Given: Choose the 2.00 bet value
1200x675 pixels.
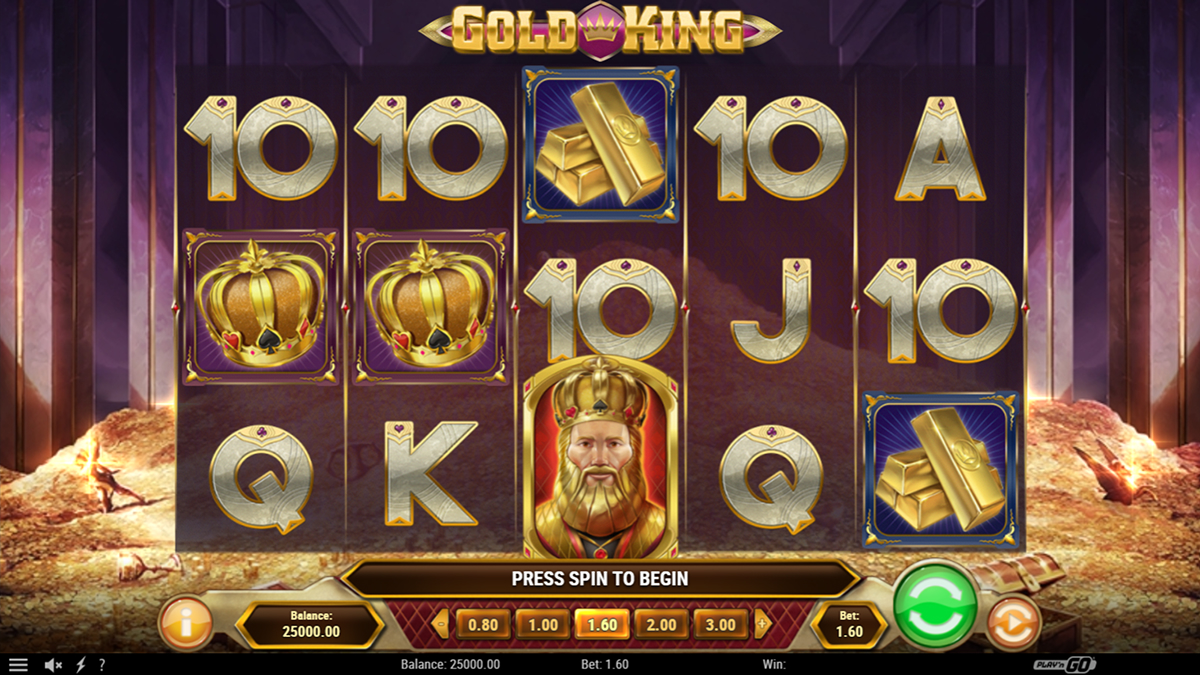Looking at the screenshot, I should click(661, 625).
